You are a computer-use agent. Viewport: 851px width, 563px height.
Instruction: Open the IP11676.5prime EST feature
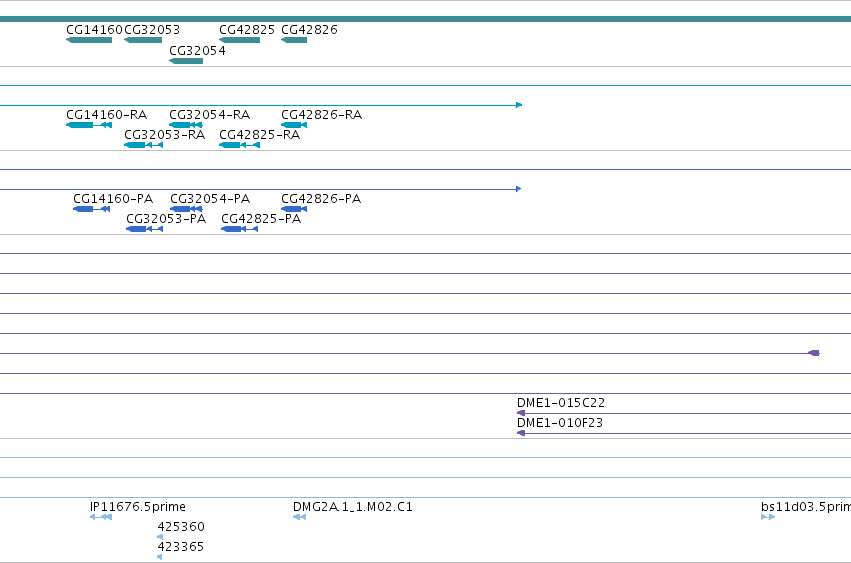pos(101,517)
